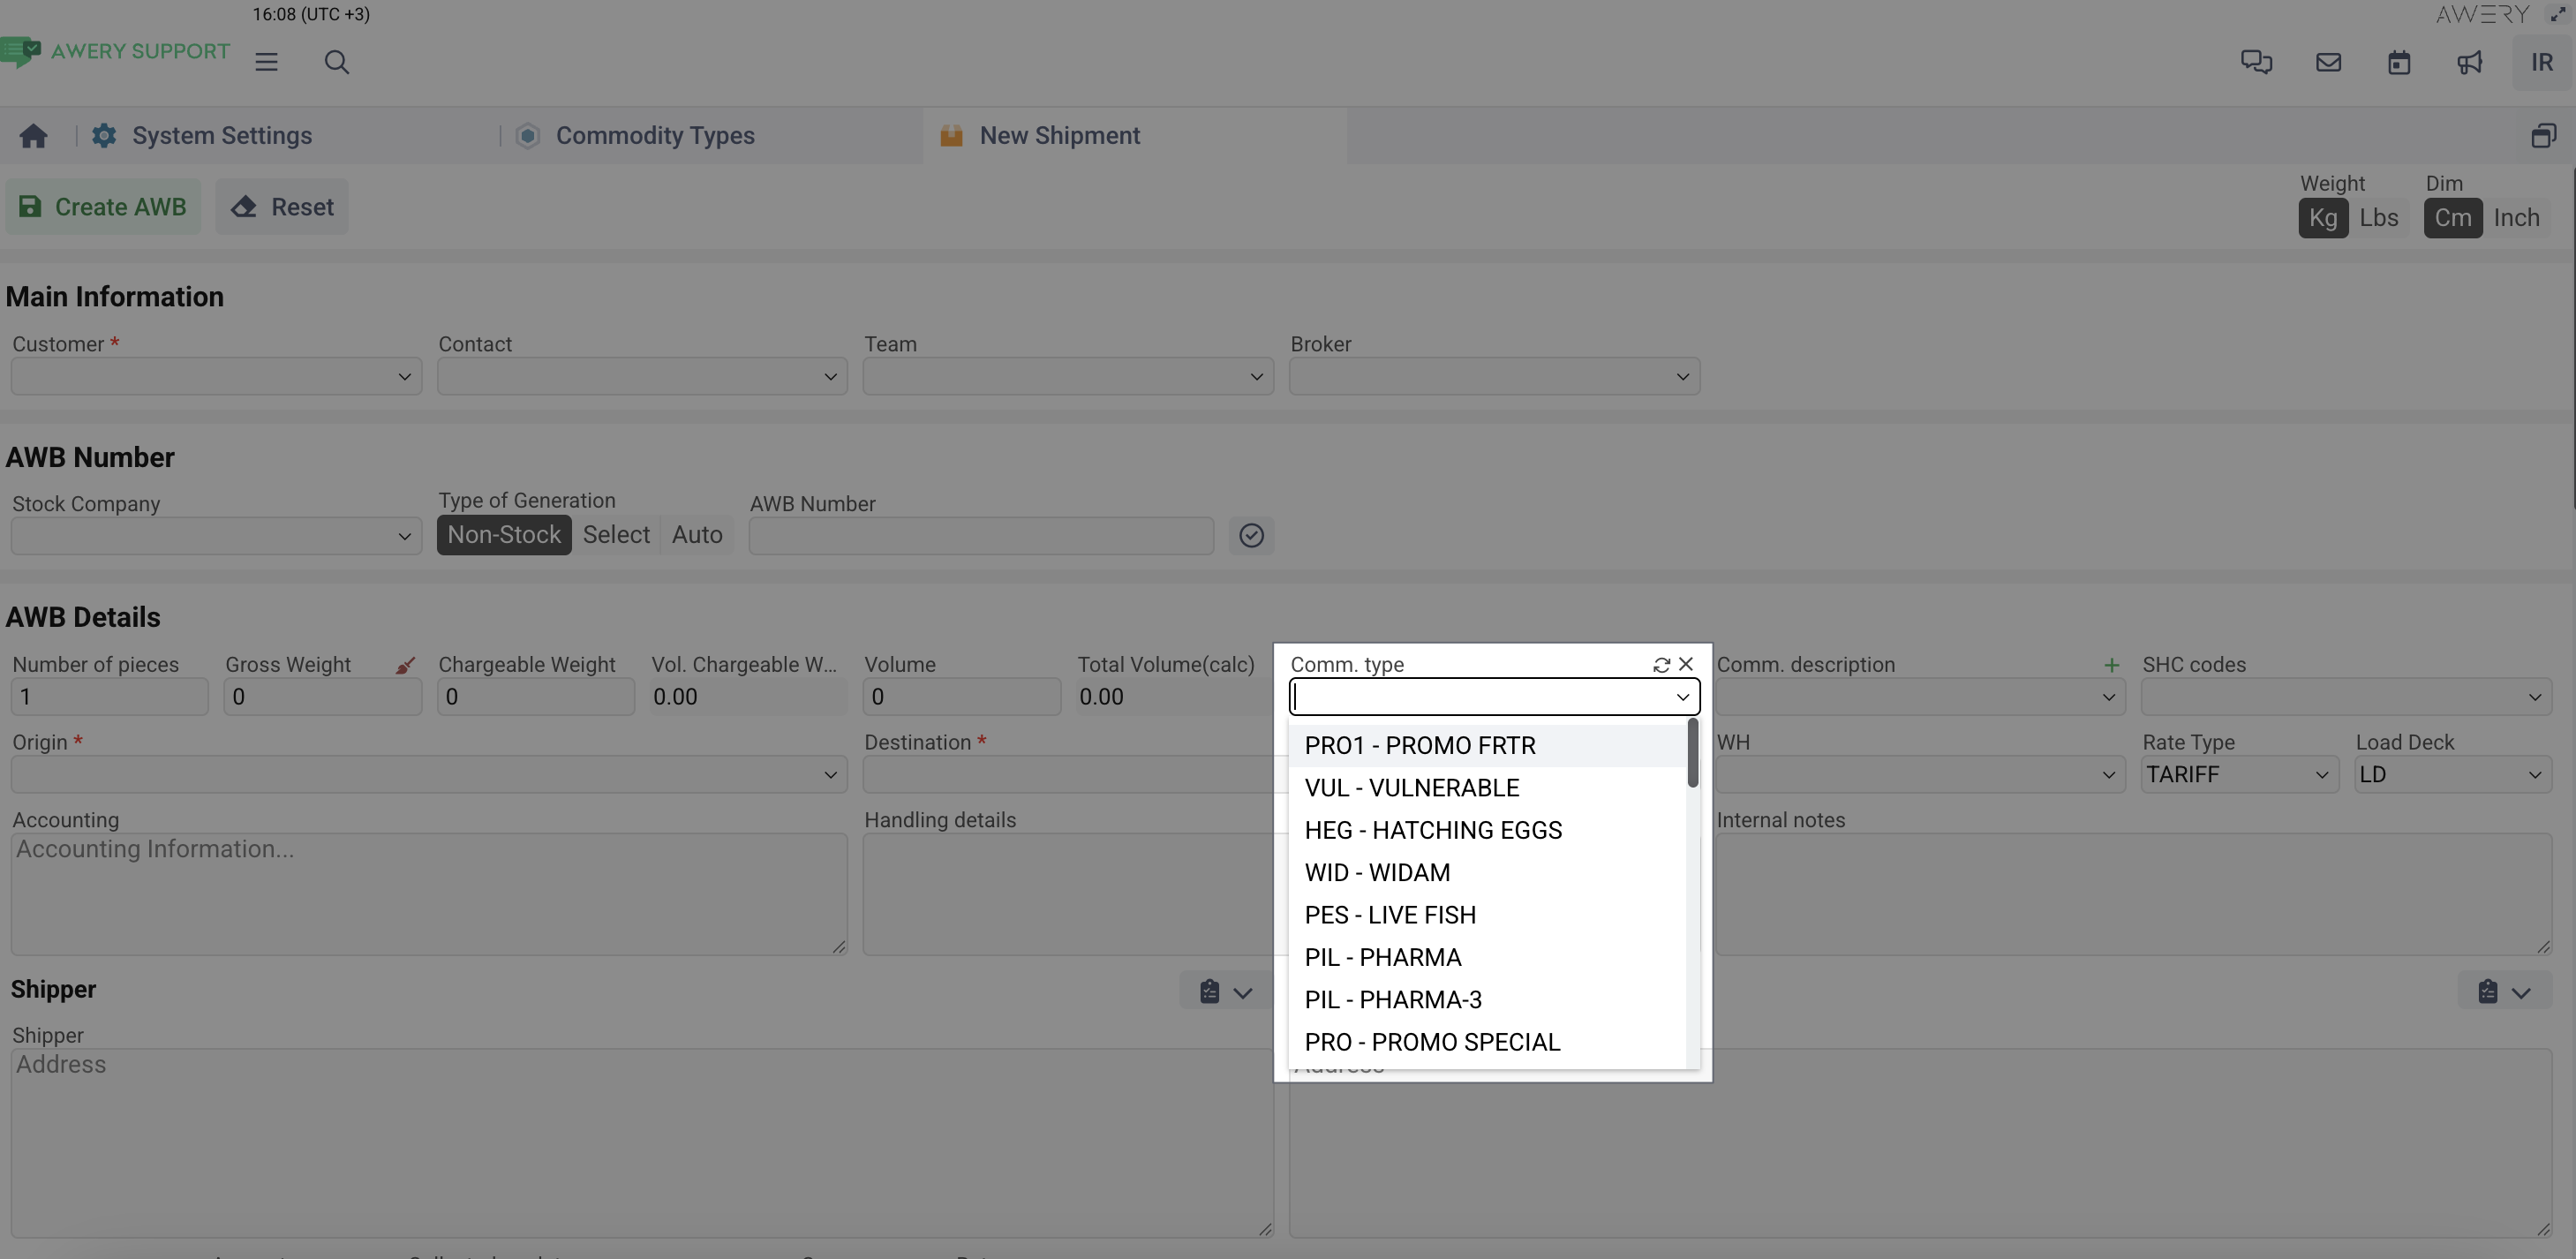Click the Create AWB button
Screen dimensions: 2576x1259
103,207
